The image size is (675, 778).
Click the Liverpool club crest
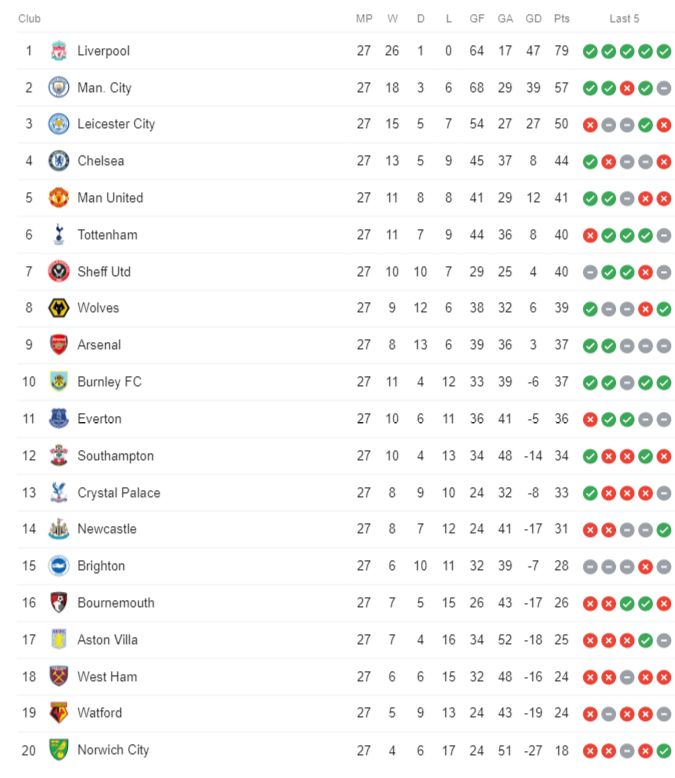coord(59,51)
